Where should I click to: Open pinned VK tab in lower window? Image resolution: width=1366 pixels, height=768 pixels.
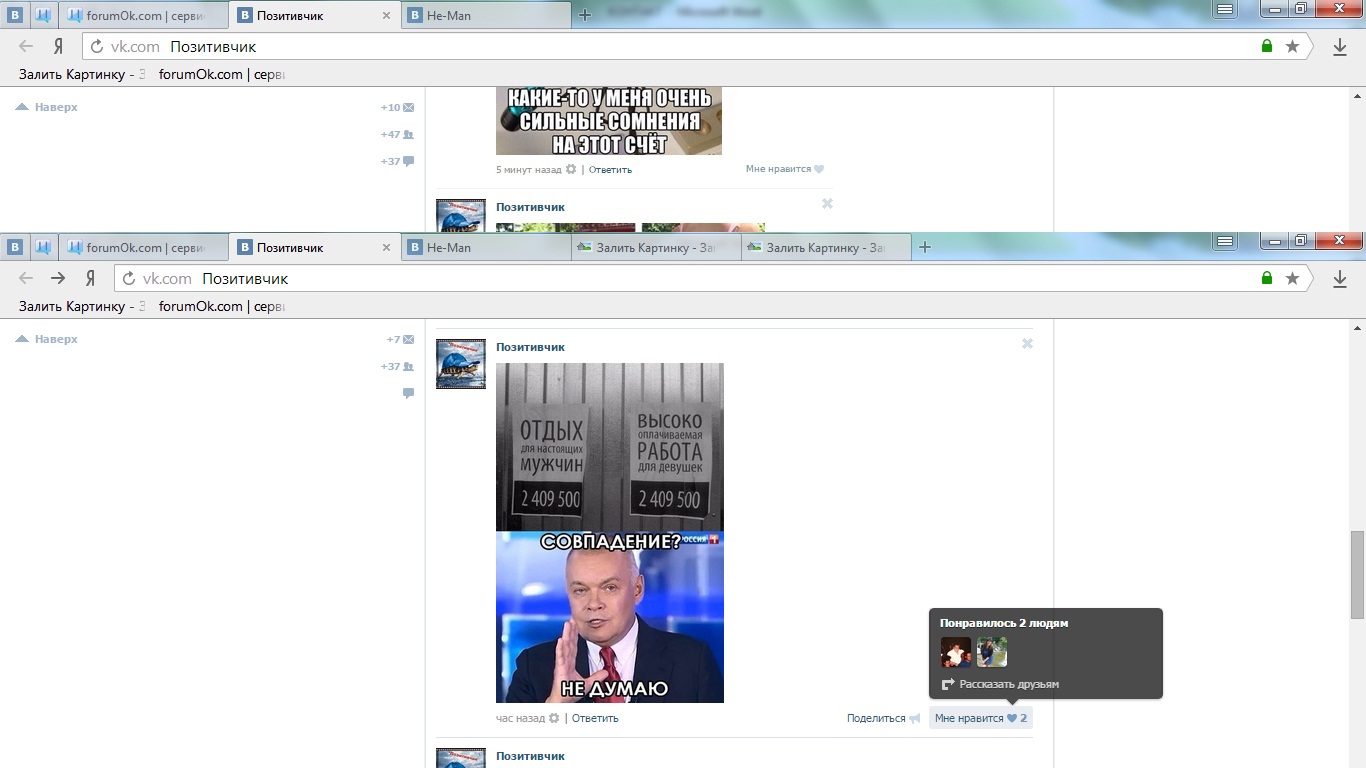(15, 247)
